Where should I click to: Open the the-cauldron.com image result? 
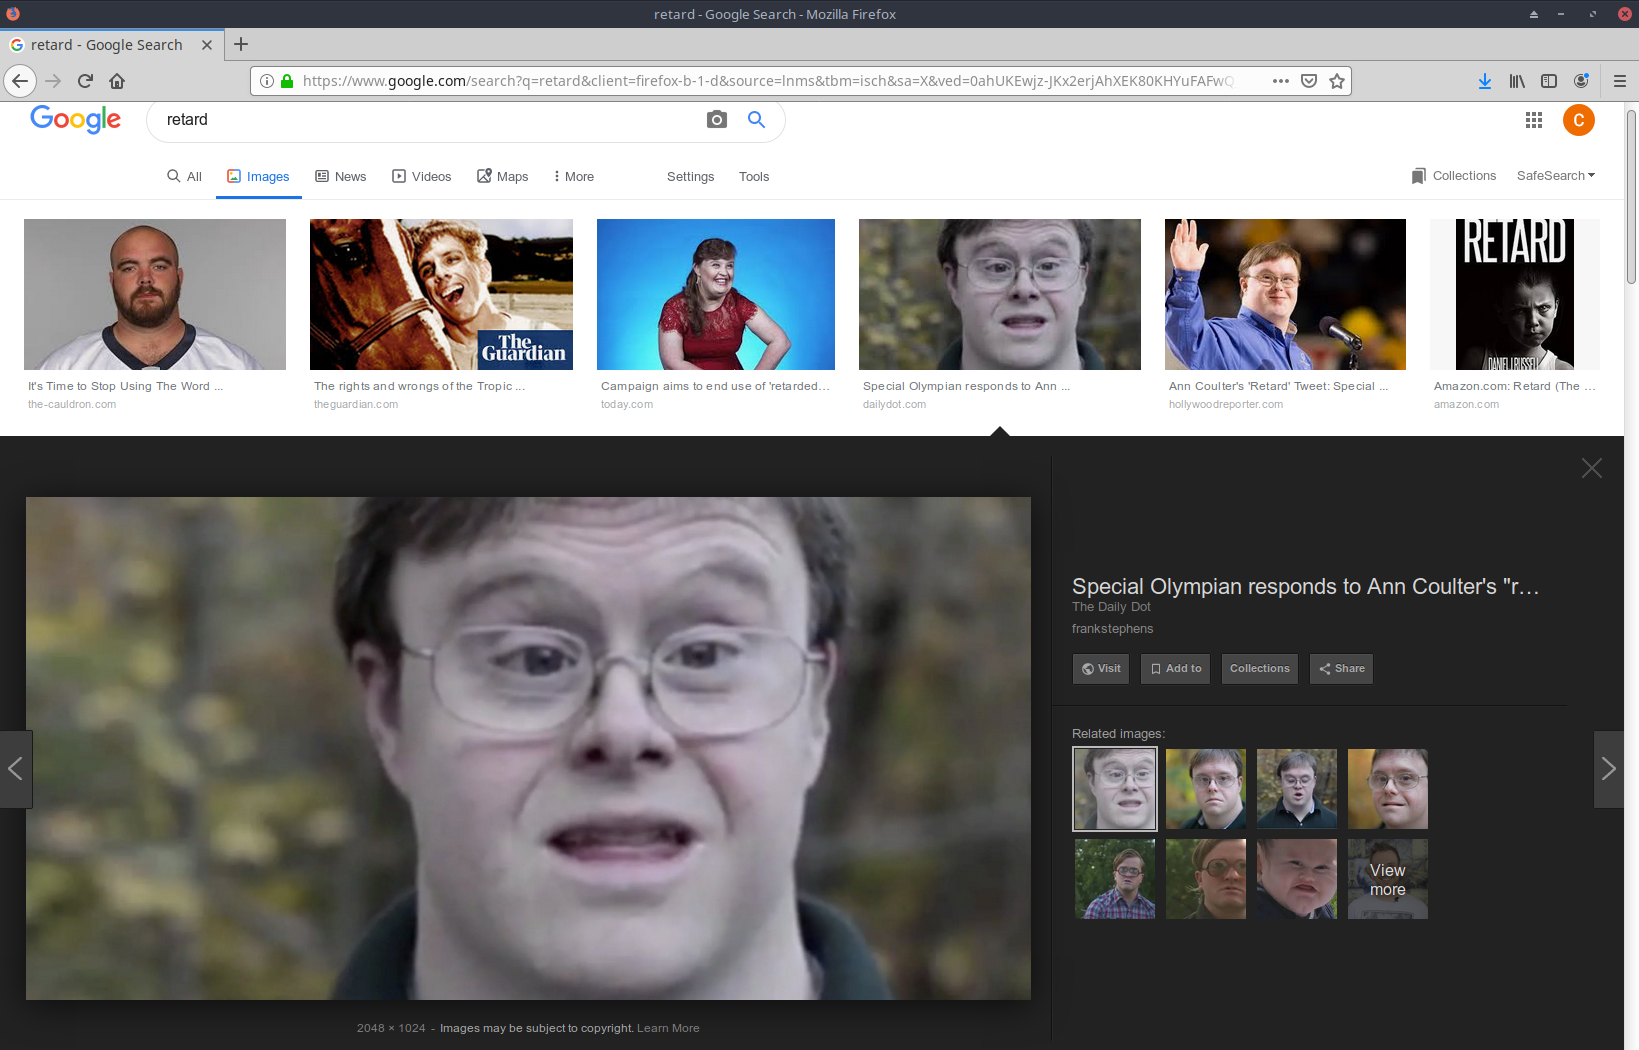pos(155,295)
